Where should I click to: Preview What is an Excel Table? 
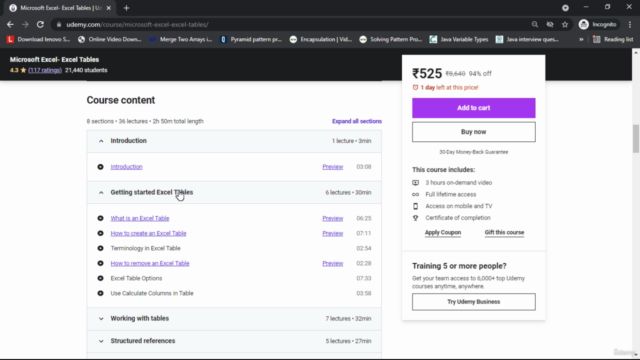click(333, 218)
